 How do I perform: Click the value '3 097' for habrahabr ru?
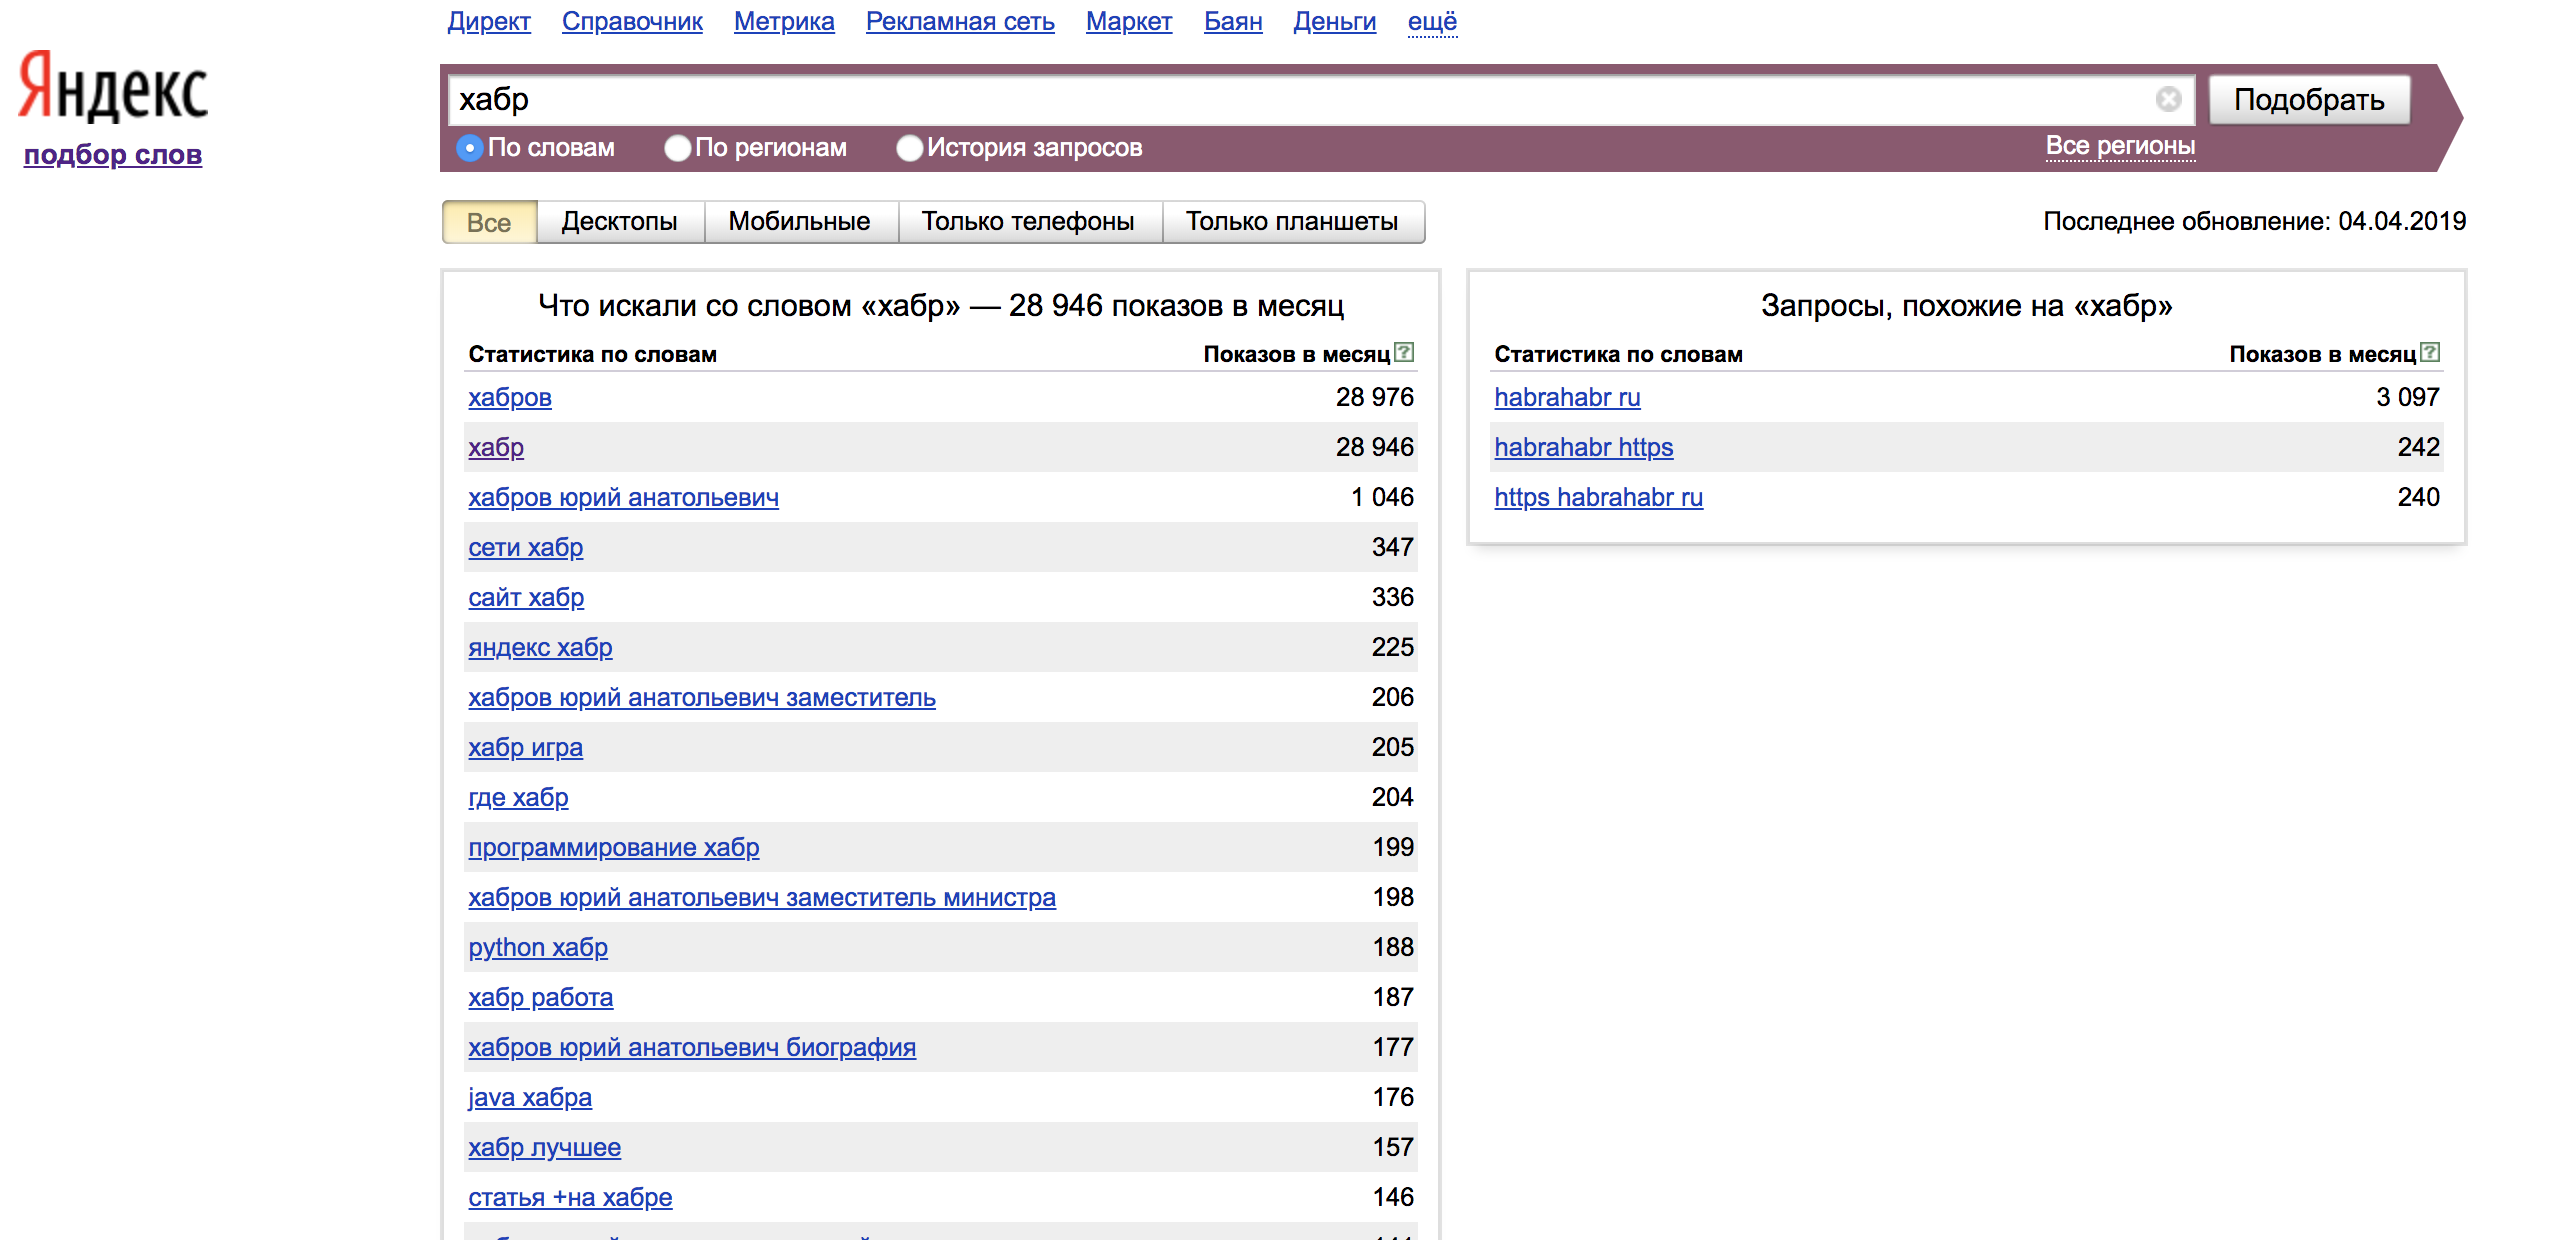point(2408,397)
